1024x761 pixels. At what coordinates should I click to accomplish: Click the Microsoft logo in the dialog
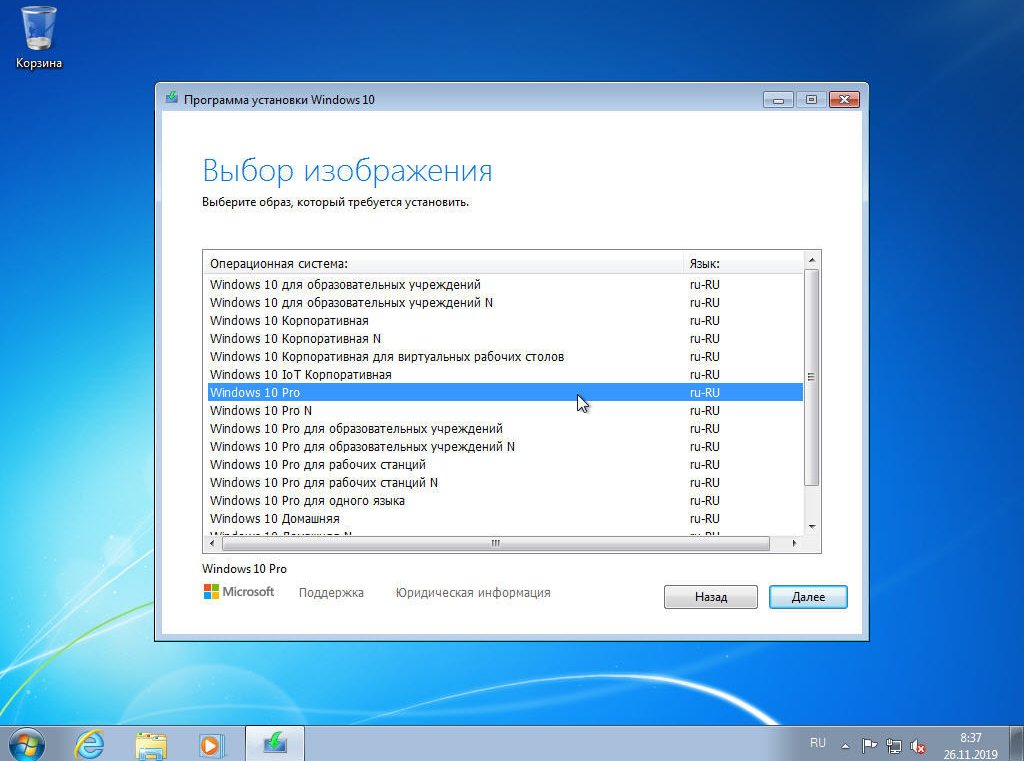[238, 592]
